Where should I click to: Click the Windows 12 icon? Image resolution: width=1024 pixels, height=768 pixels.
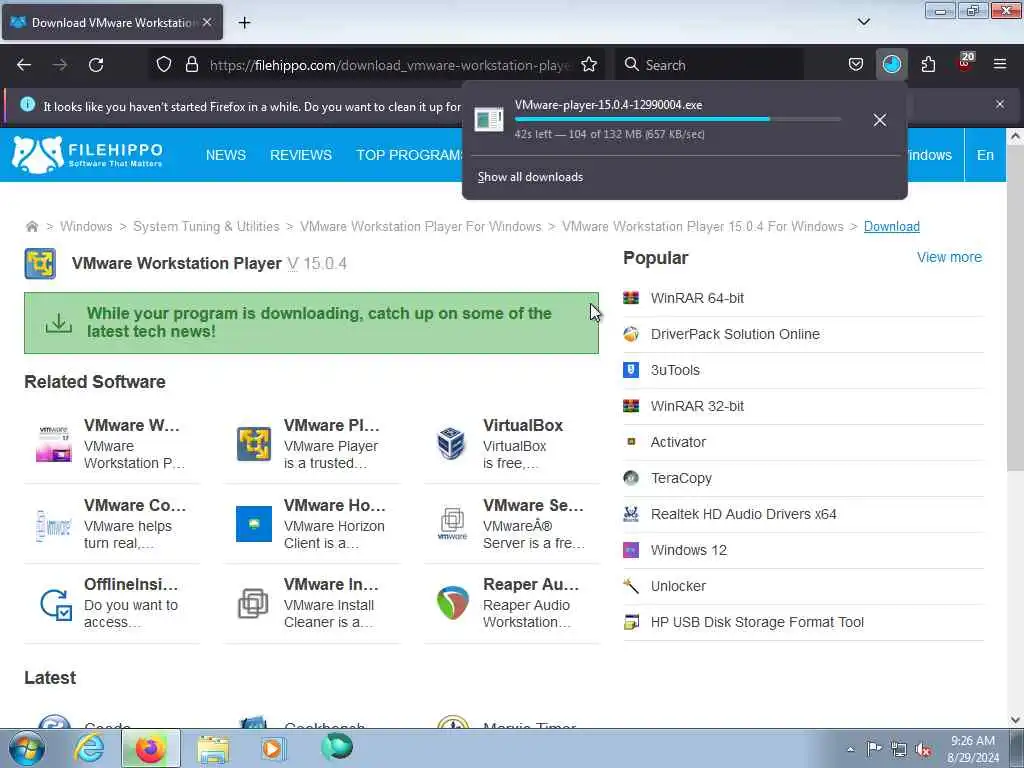(x=631, y=550)
